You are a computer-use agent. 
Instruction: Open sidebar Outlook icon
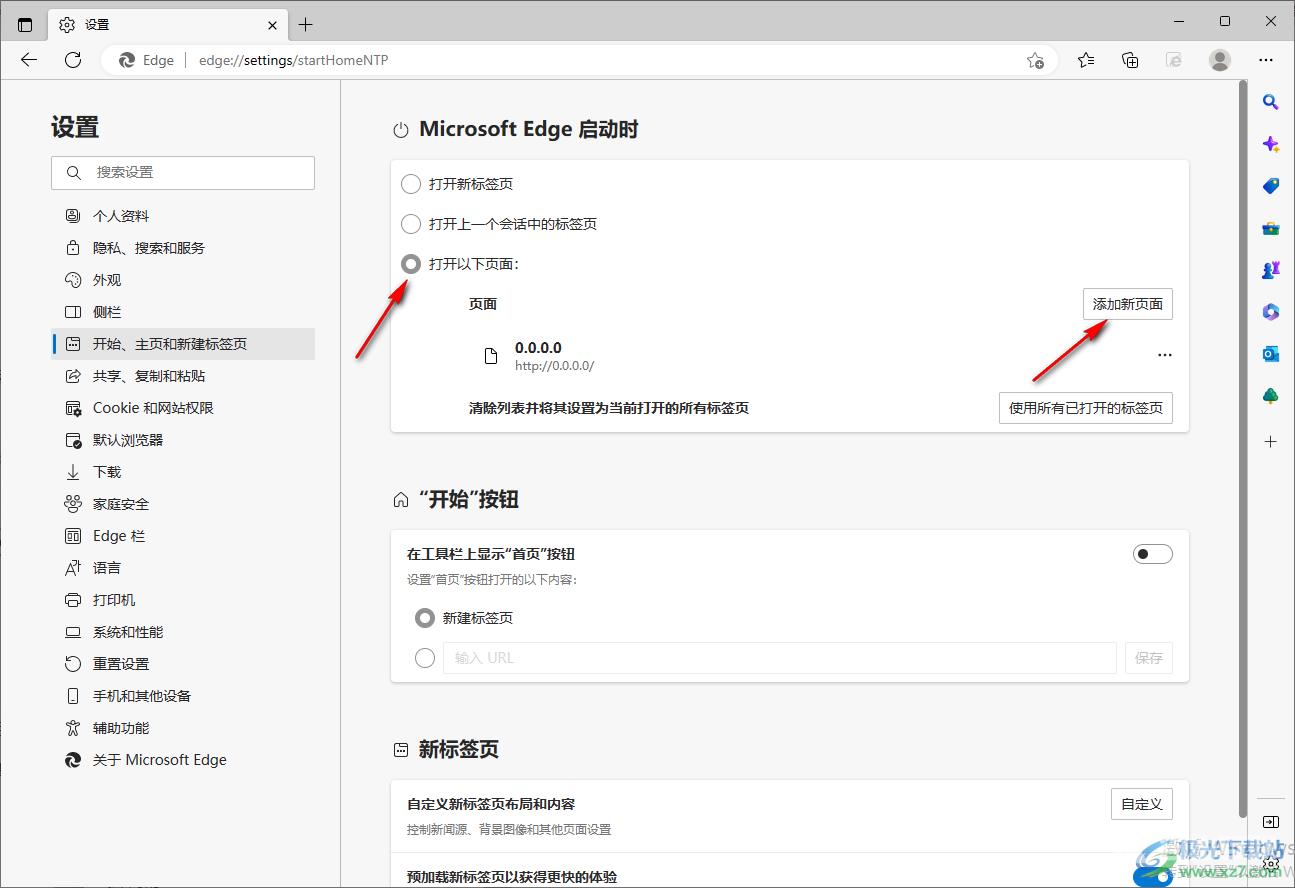1270,354
